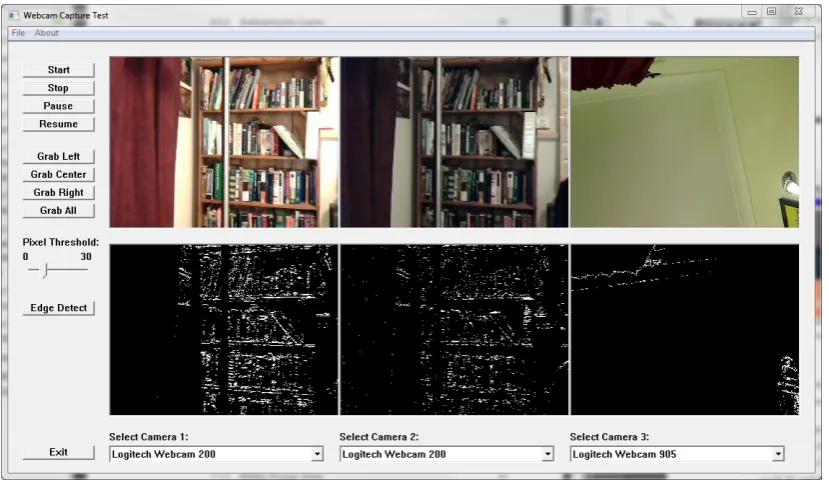Expand the Select Camera 3 dropdown
The width and height of the screenshot is (829, 488).
[778, 454]
